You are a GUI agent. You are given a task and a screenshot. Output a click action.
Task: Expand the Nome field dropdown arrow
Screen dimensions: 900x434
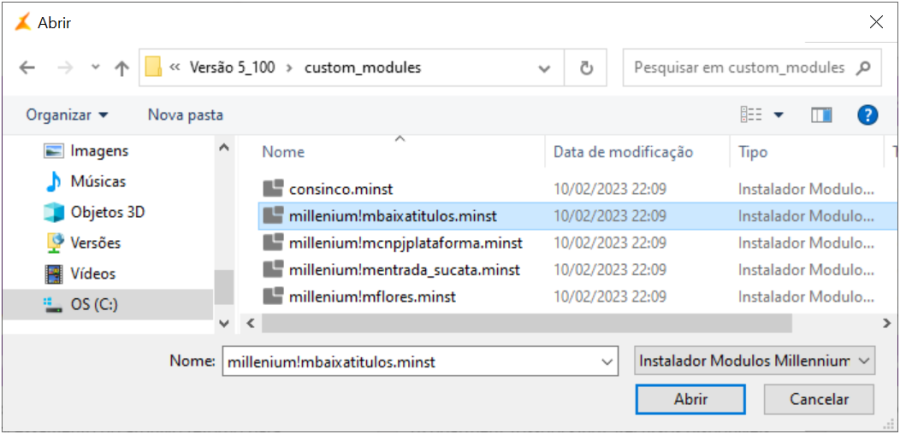(606, 363)
